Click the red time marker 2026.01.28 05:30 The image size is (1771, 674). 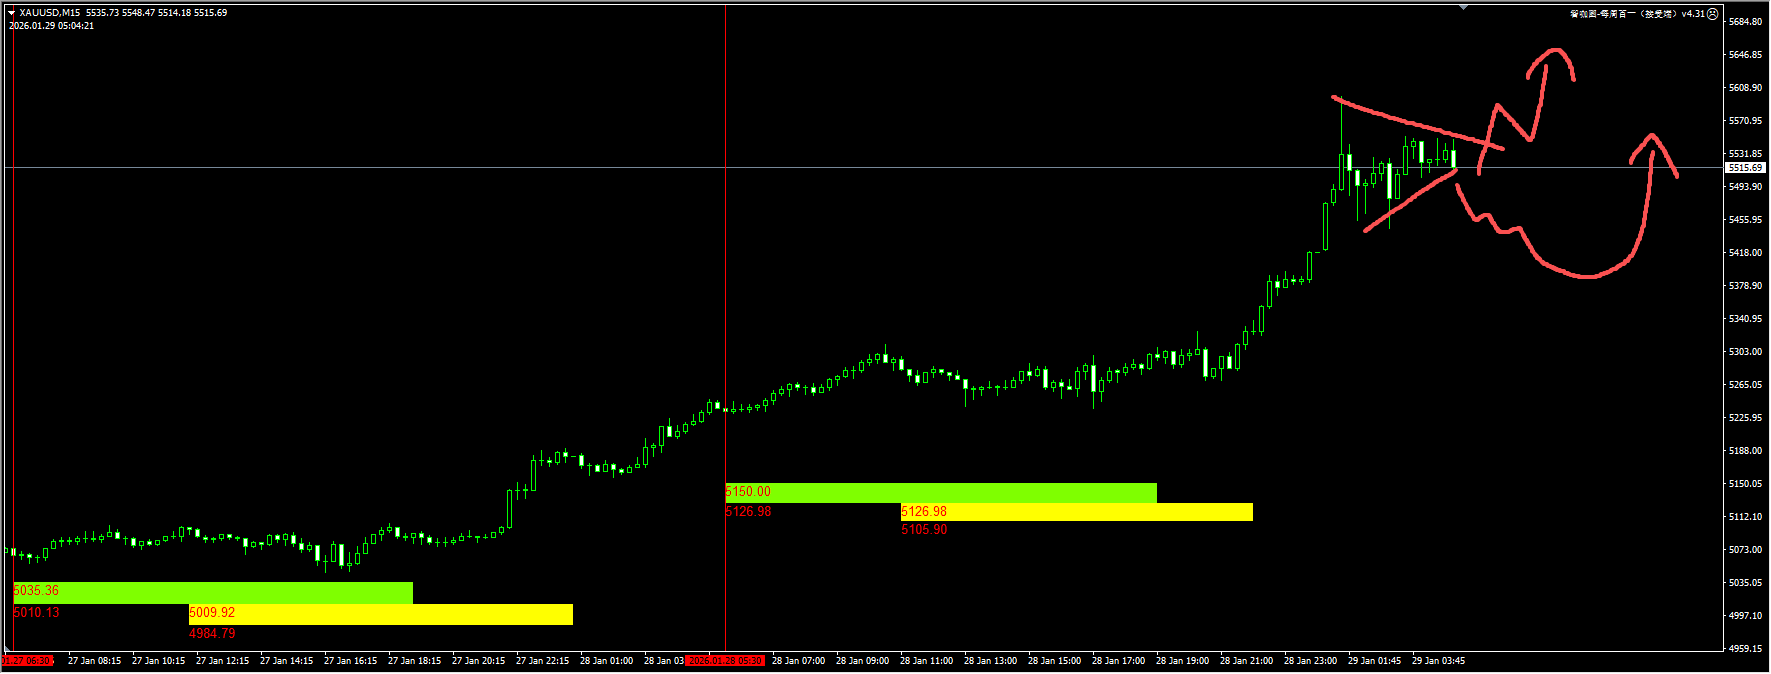click(x=726, y=661)
